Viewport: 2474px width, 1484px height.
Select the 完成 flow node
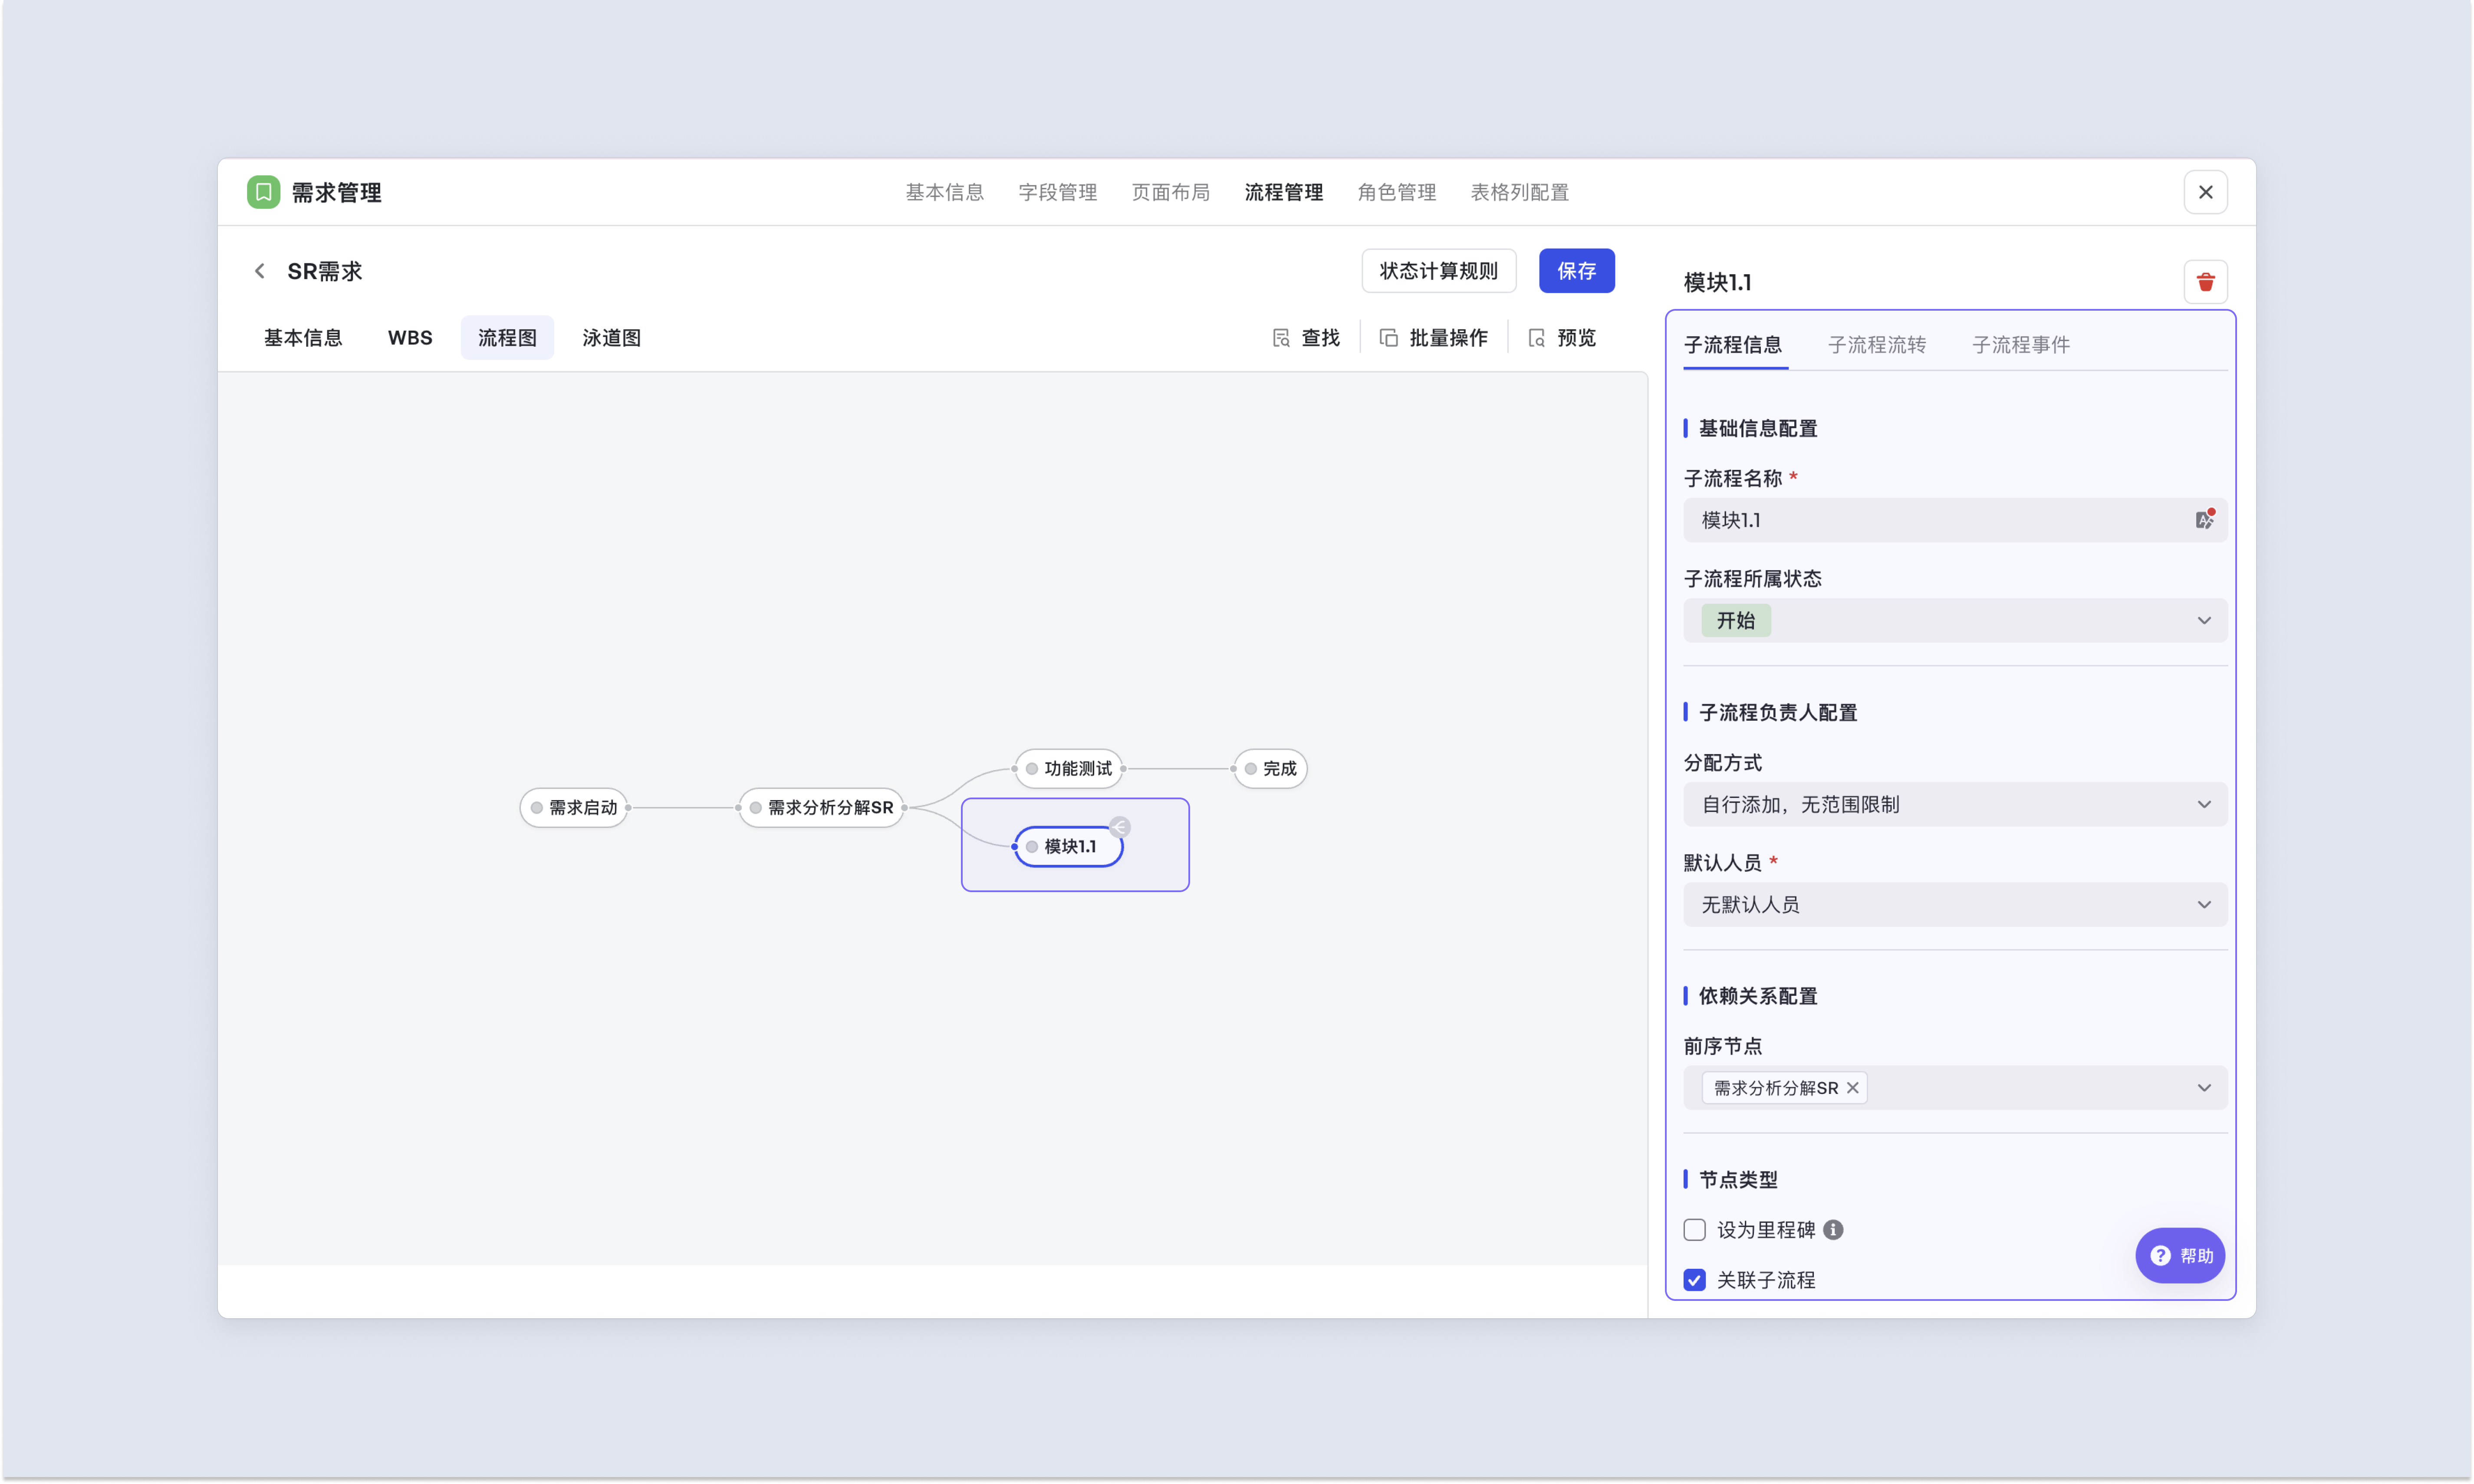point(1270,769)
